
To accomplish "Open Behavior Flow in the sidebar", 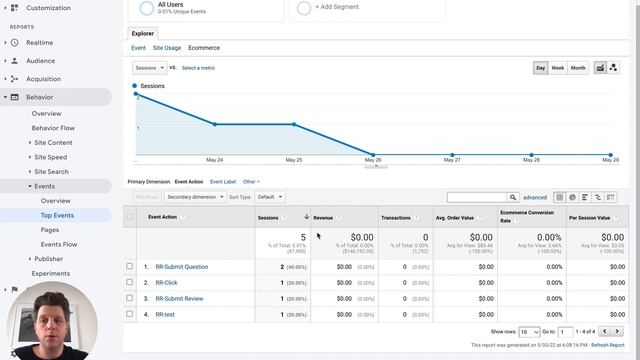I will pos(53,128).
